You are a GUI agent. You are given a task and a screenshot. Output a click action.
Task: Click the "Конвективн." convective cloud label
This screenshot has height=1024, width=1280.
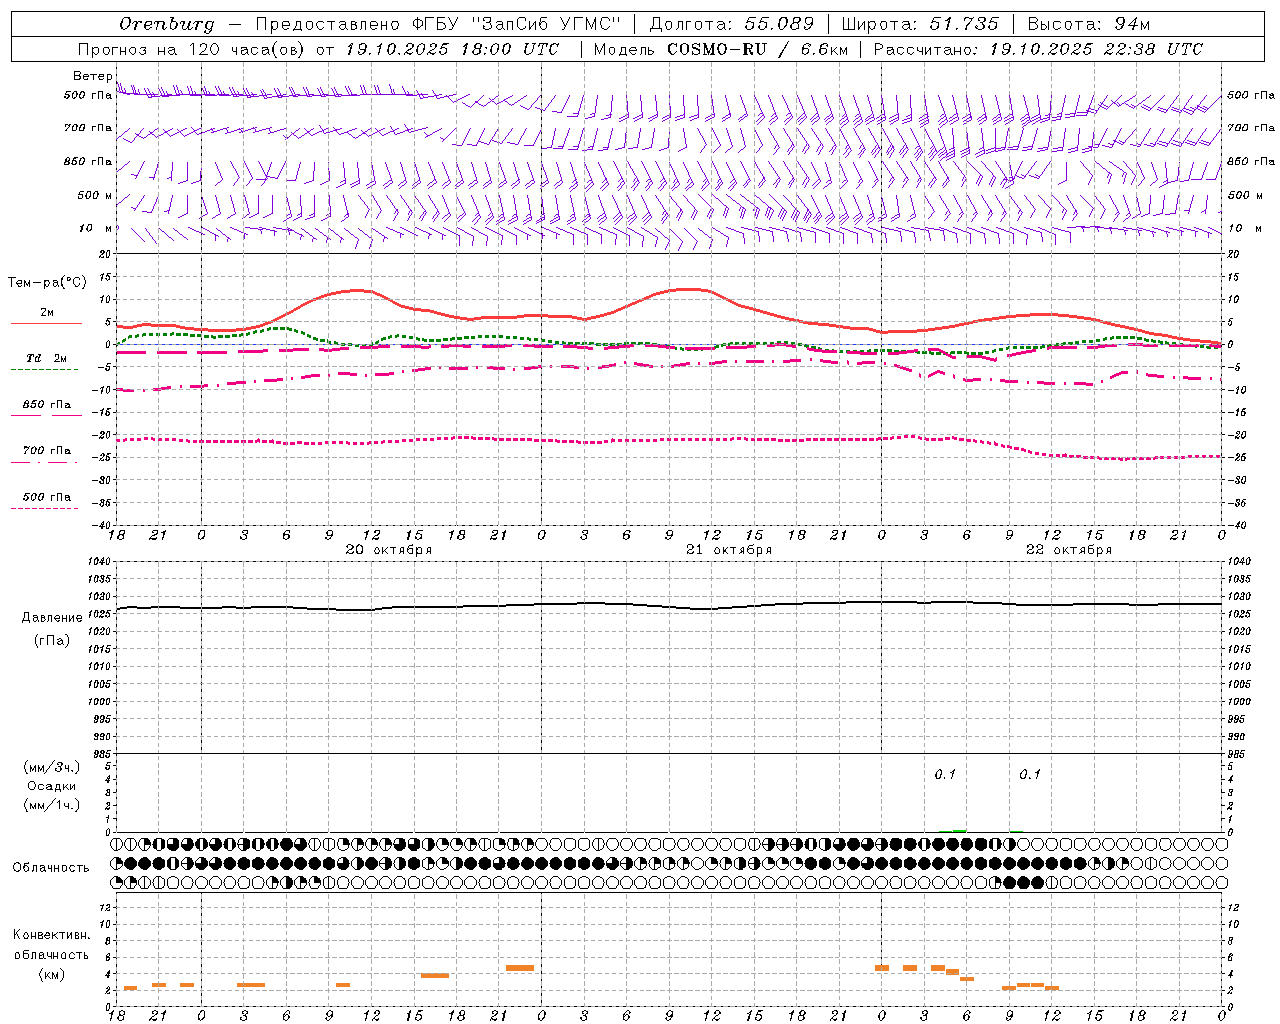52,935
